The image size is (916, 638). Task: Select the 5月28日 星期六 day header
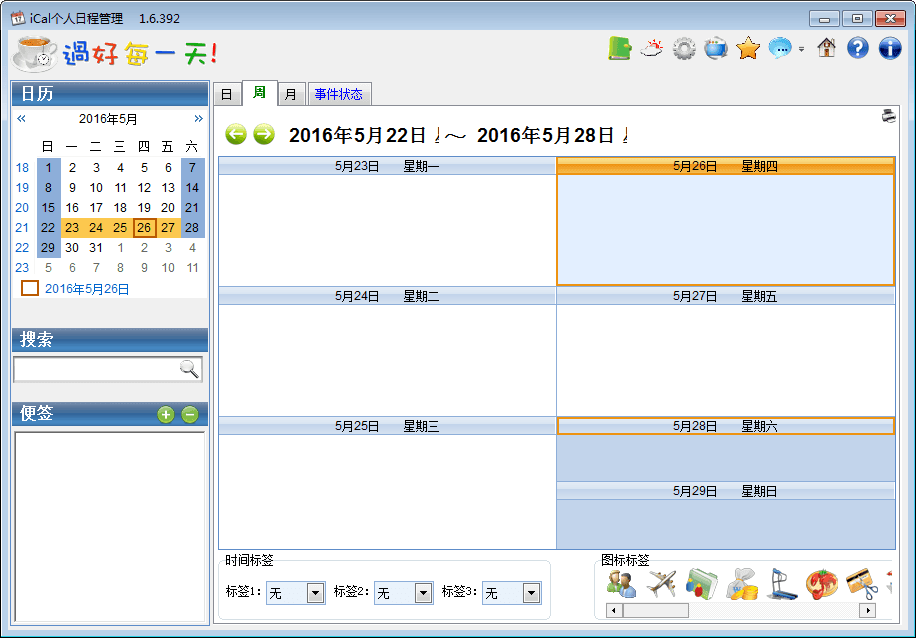click(x=726, y=426)
